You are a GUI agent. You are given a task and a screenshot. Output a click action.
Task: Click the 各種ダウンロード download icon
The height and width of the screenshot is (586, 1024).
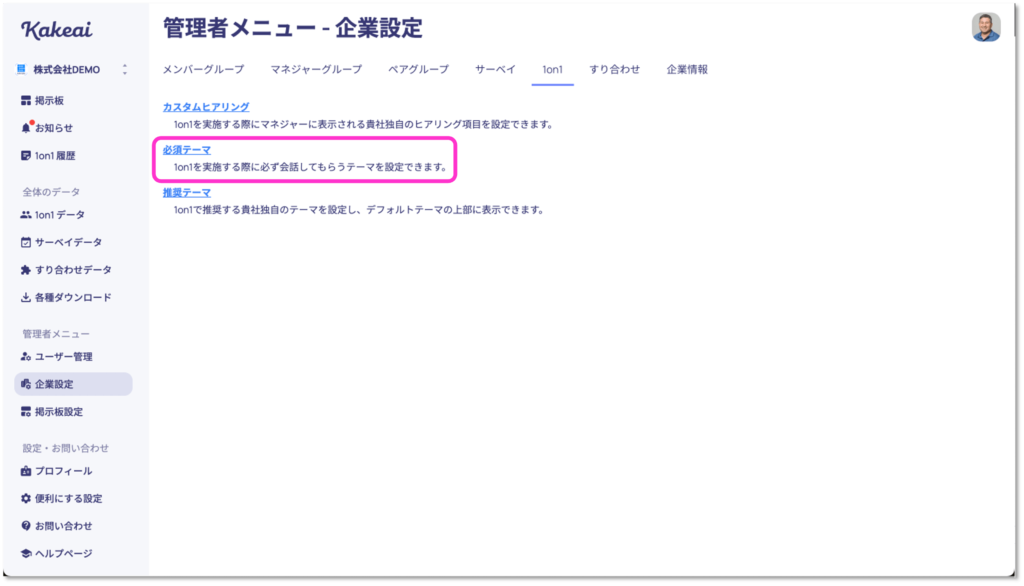click(25, 297)
